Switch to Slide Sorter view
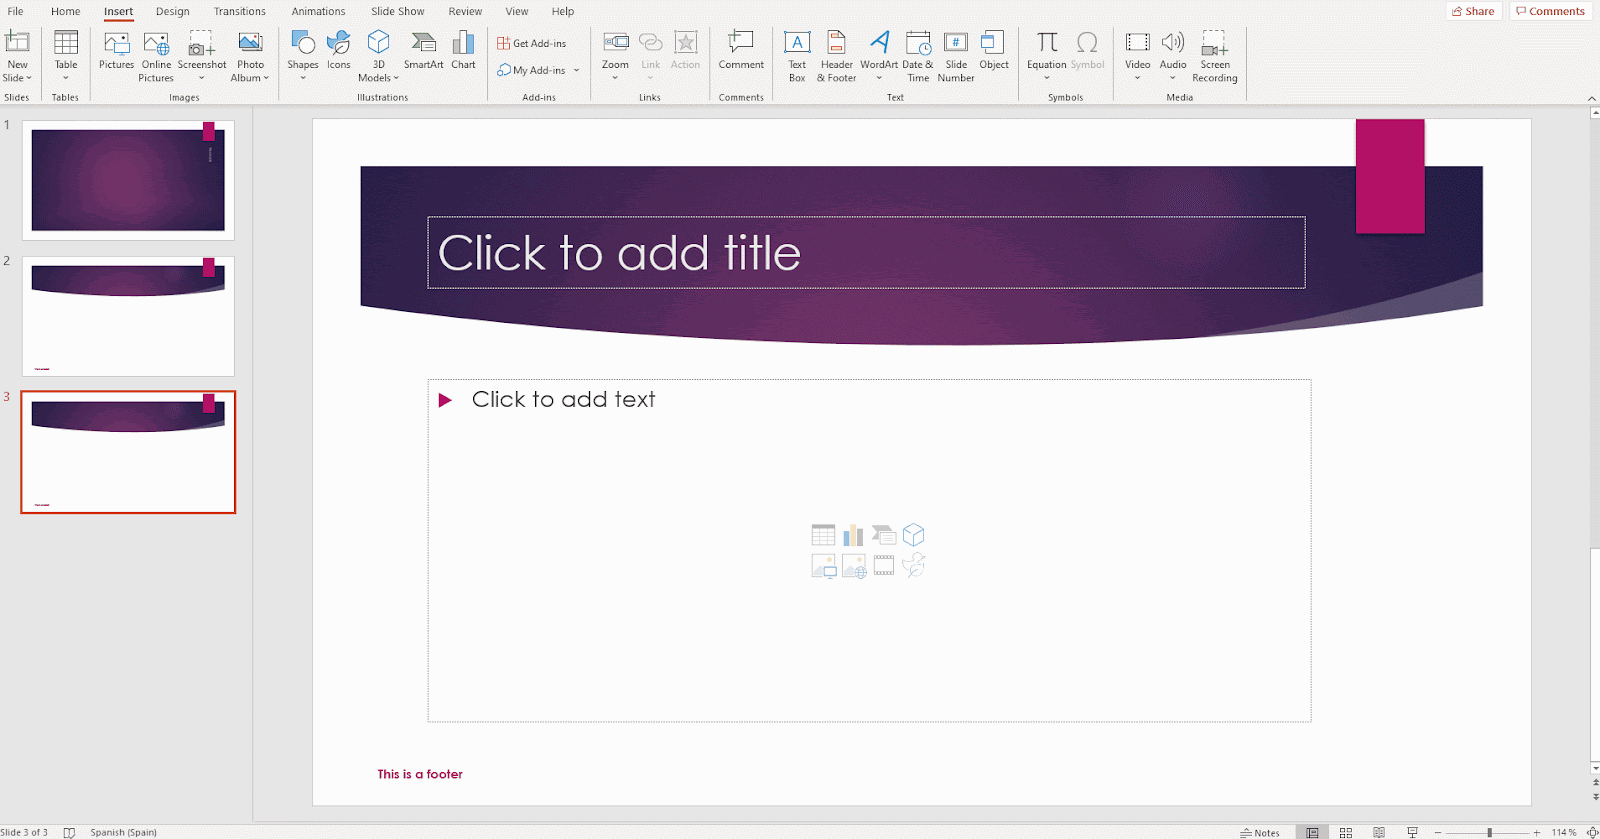Viewport: 1600px width, 839px height. click(1346, 832)
